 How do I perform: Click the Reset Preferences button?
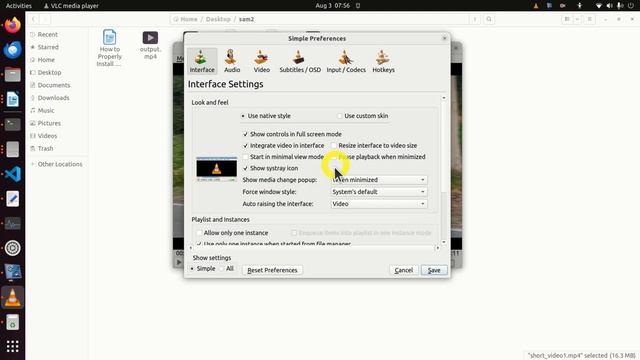272,270
